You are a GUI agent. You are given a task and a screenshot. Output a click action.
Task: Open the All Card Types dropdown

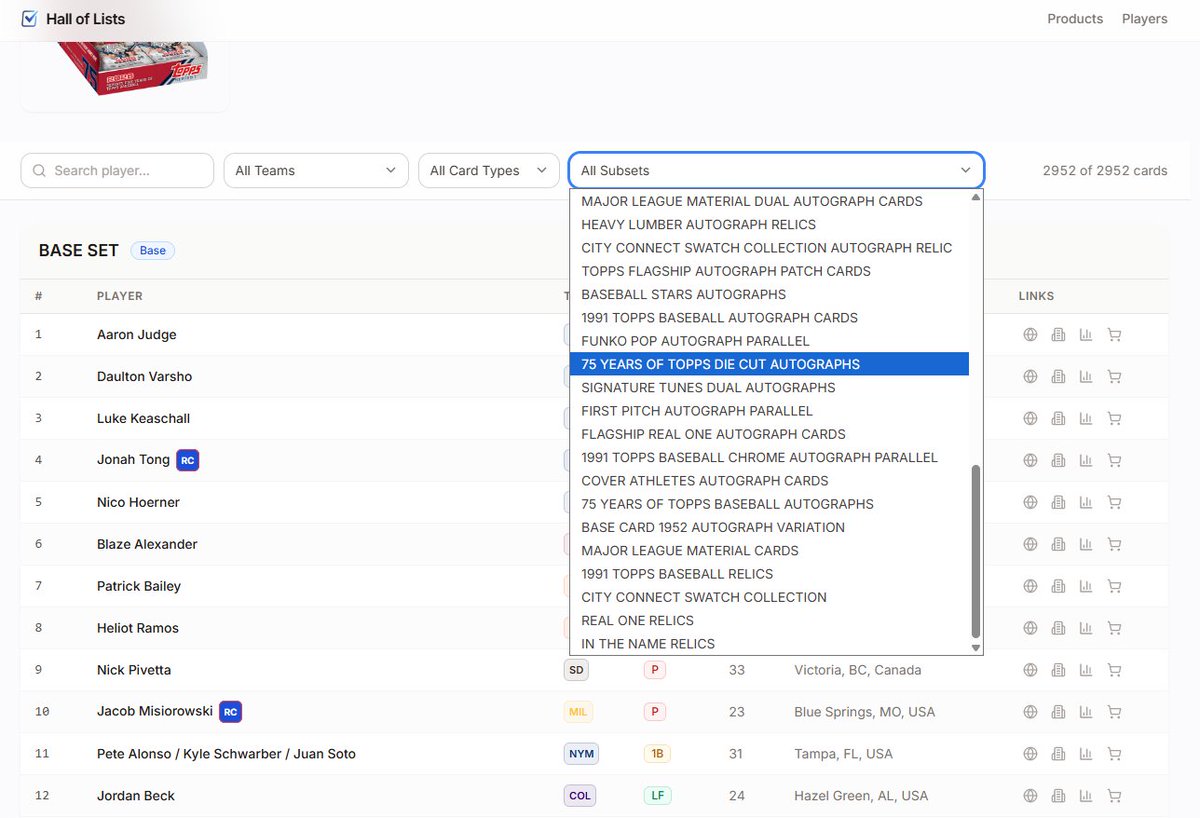coord(489,170)
